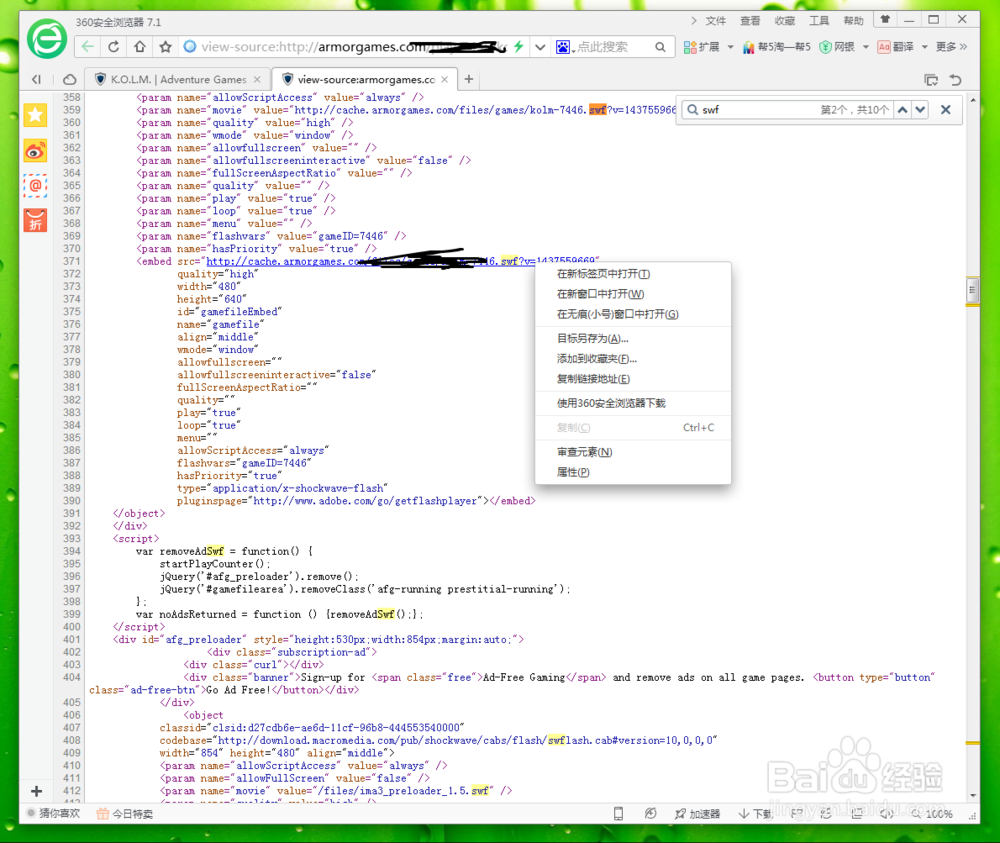Open the 翻译 translate extension
Screen dimensions: 1000x843
[895, 47]
